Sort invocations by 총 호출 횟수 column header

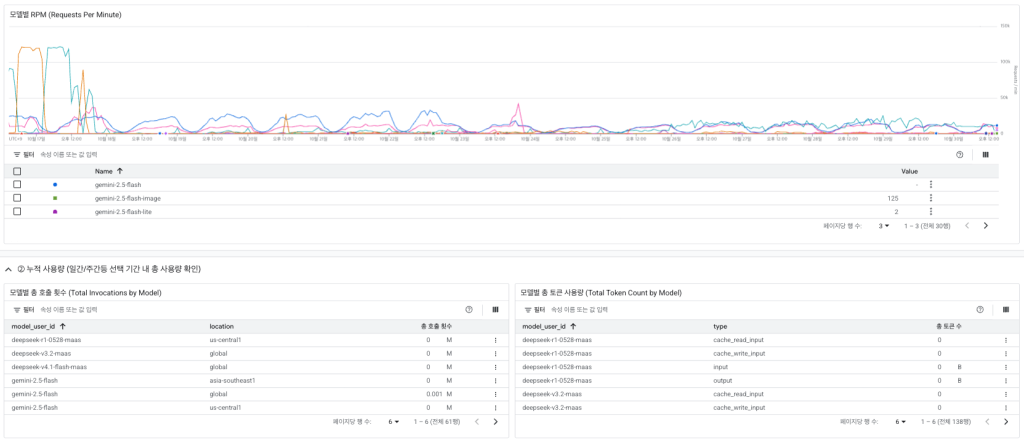point(437,326)
